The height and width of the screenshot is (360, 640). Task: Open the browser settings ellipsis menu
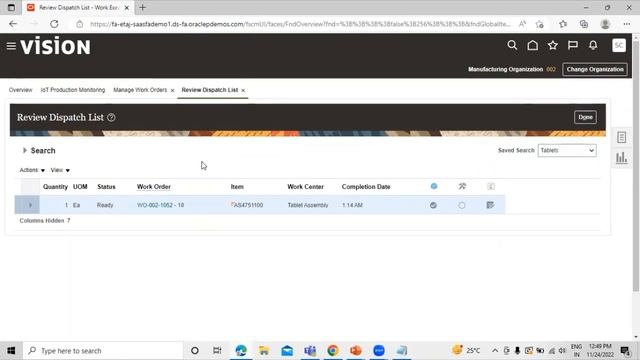click(627, 24)
